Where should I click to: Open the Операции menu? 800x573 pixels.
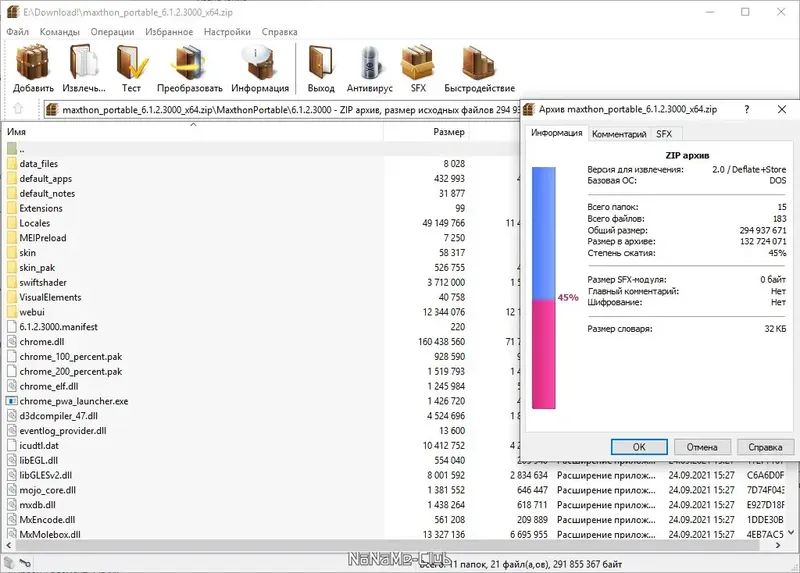(112, 32)
